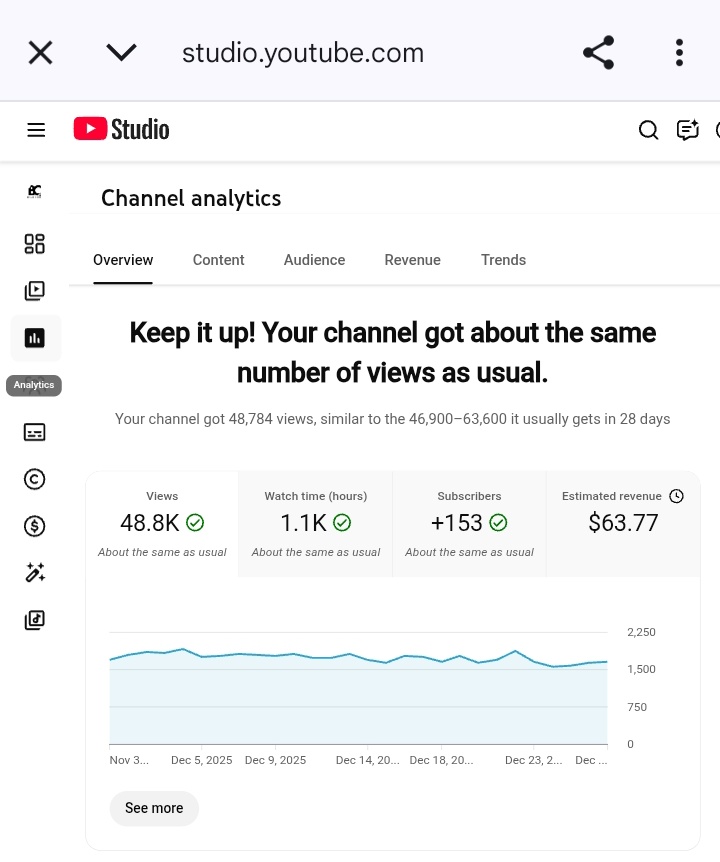This screenshot has width=720, height=862.
Task: Select the Watch time (hours) metric card
Action: (316, 524)
